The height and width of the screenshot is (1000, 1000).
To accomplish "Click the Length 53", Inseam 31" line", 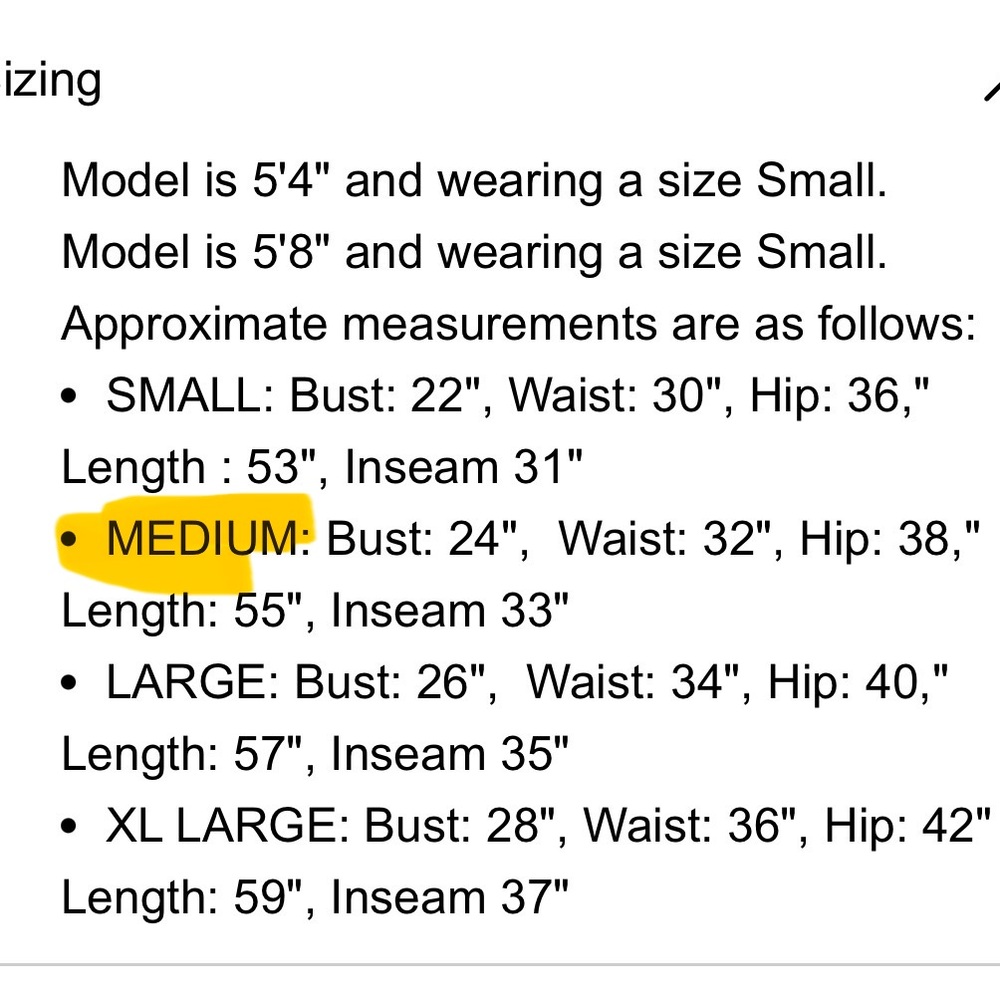I will point(322,467).
